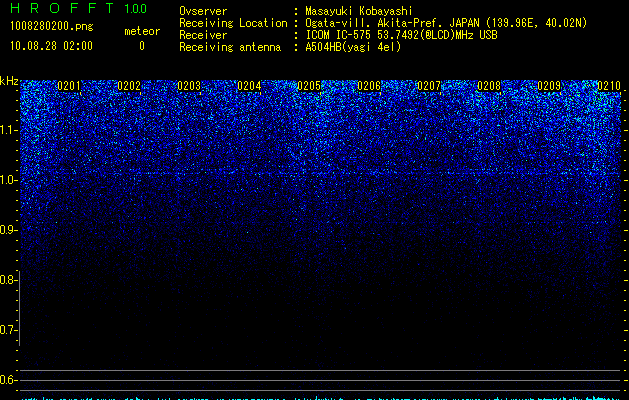
Task: Click the 1.1 kHz axis label
Action: point(8,130)
